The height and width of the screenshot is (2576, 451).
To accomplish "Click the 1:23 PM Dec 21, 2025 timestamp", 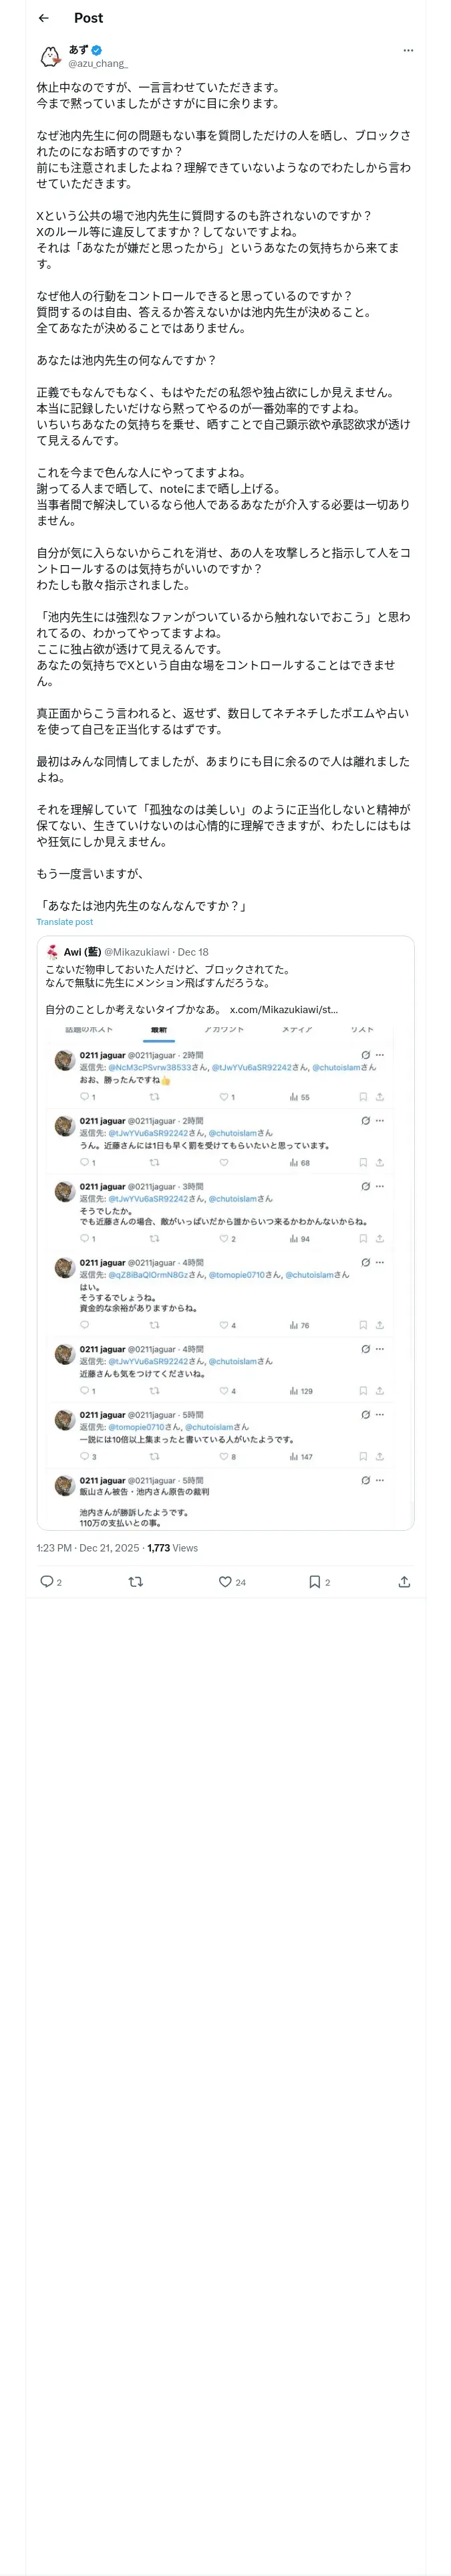I will pos(88,1547).
